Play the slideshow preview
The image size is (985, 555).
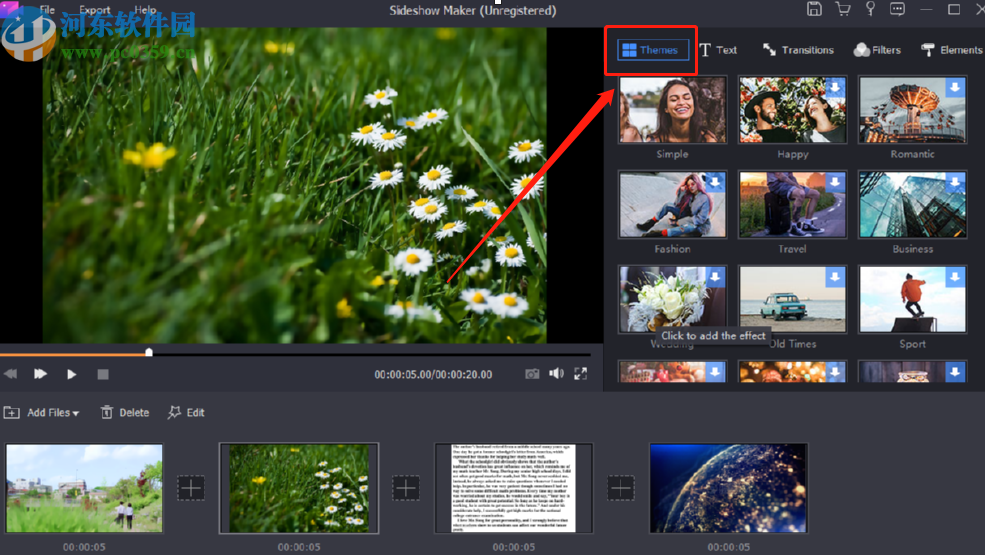click(72, 374)
